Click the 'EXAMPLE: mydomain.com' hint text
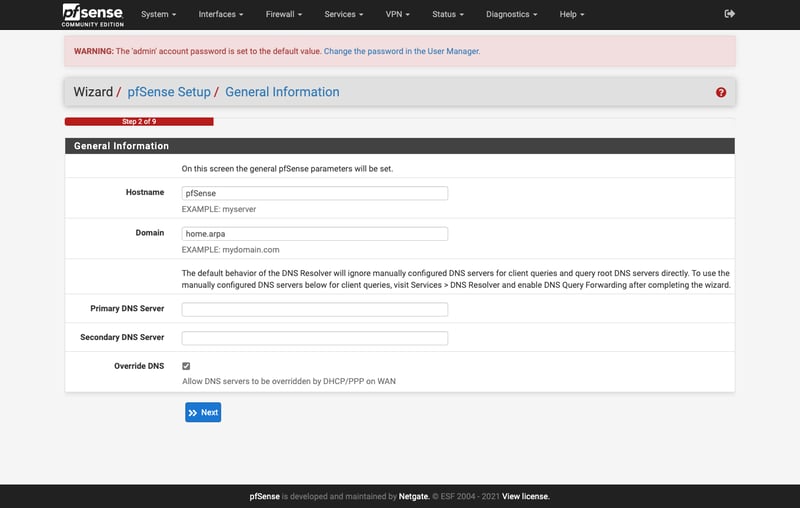 pos(231,250)
